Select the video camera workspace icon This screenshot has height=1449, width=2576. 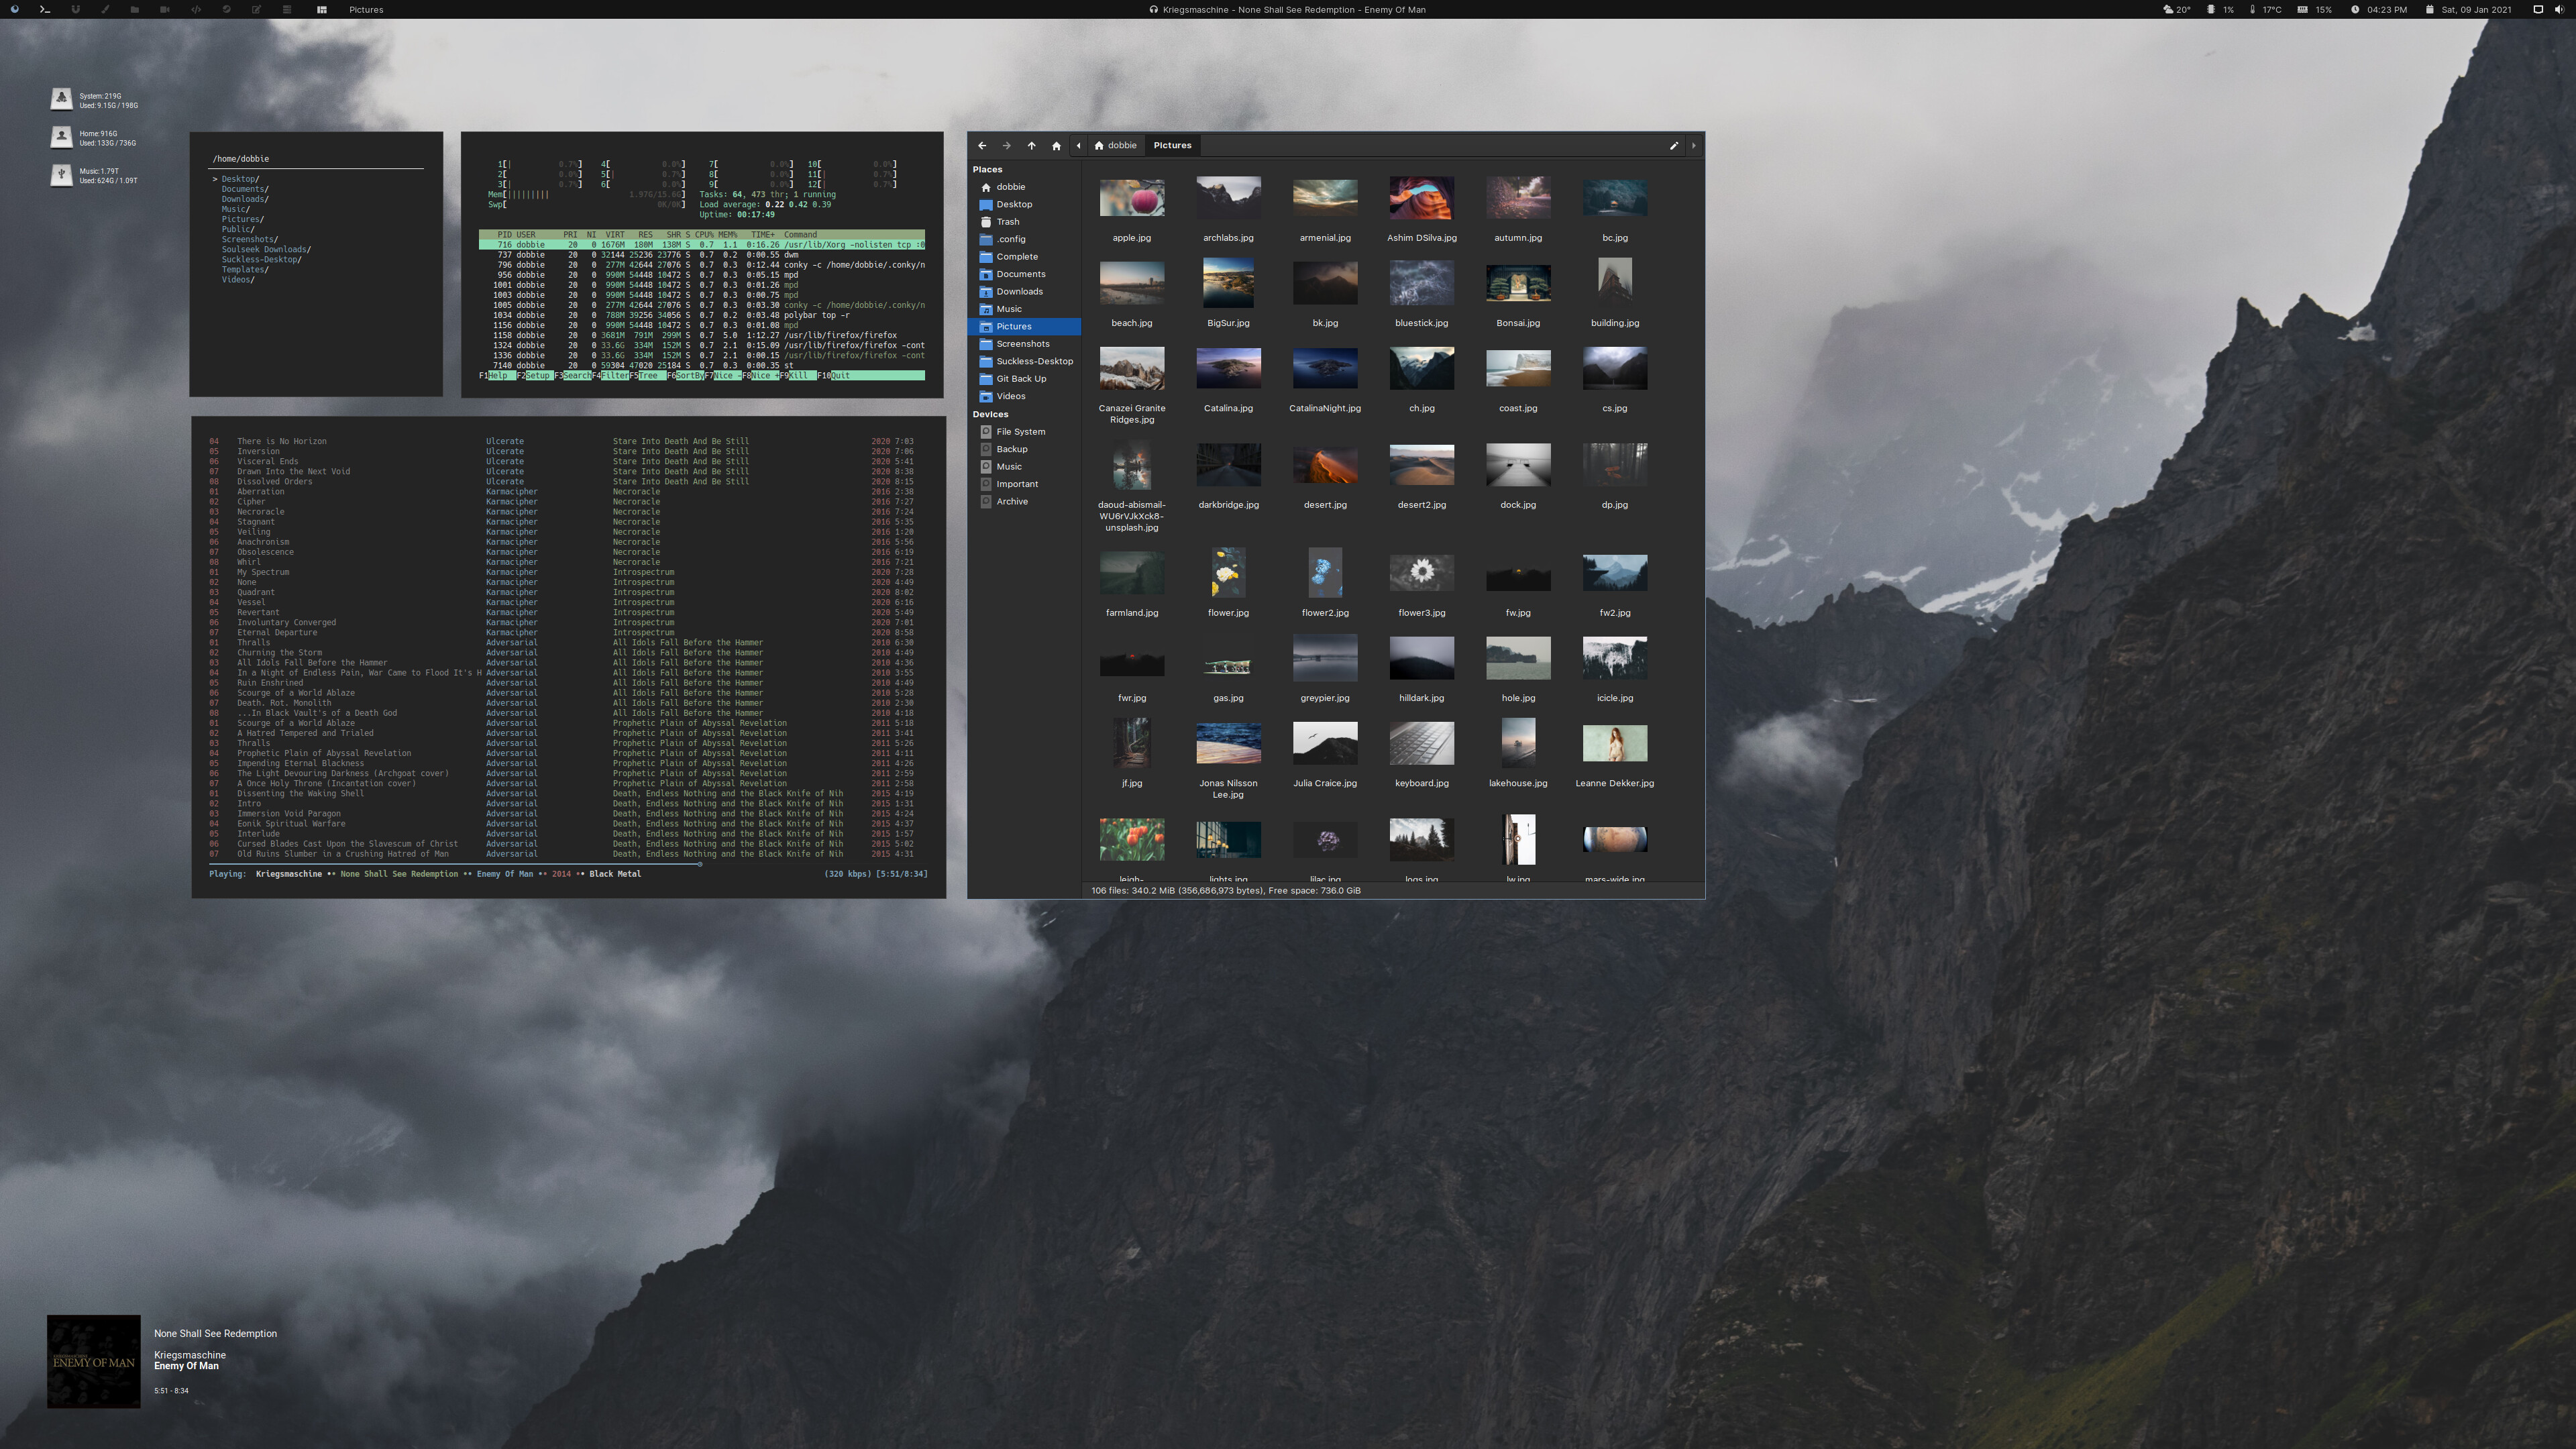tap(165, 9)
